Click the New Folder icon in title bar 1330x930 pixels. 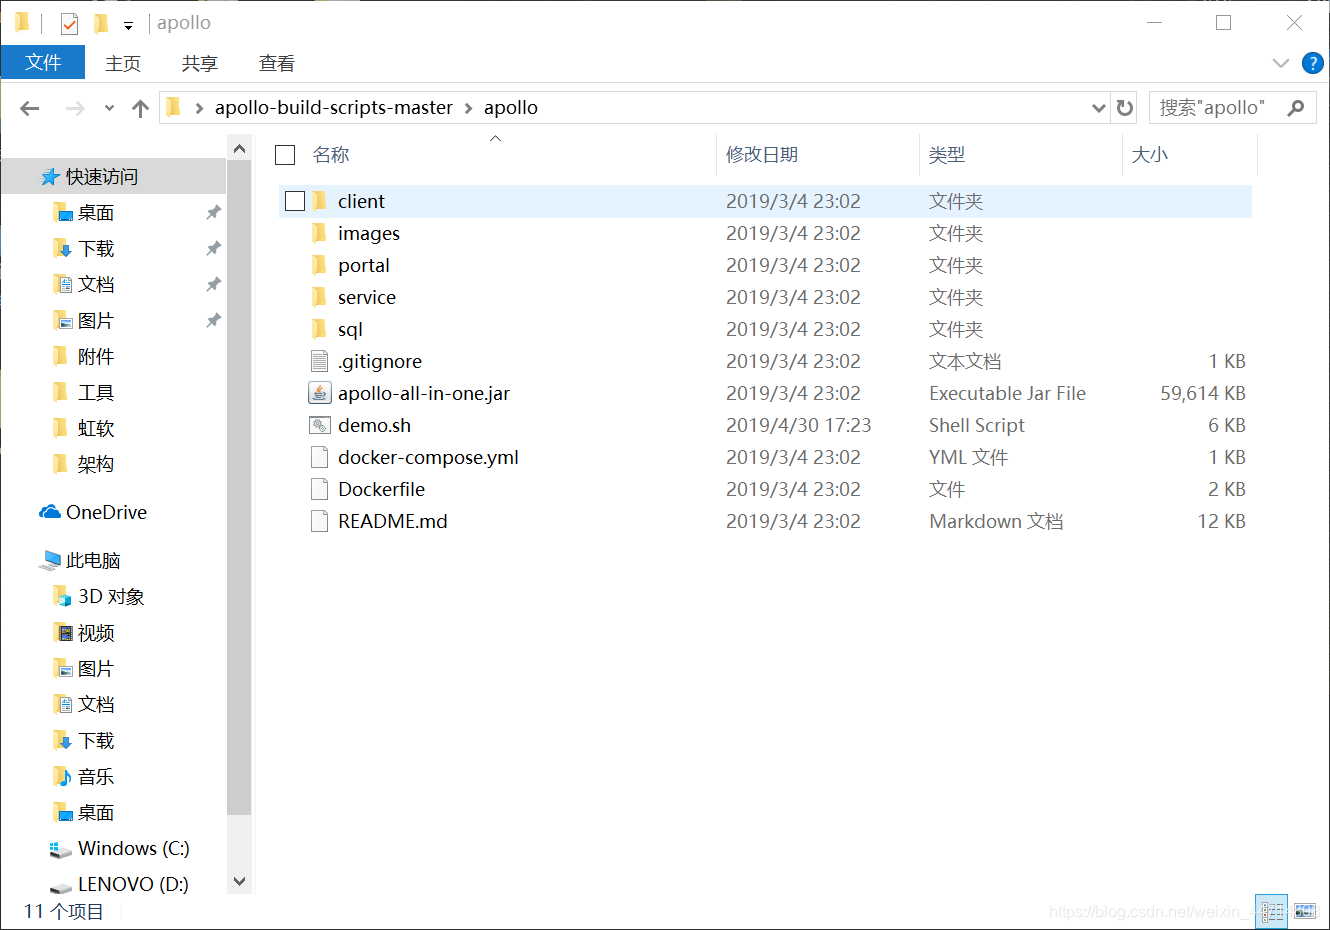click(x=101, y=23)
